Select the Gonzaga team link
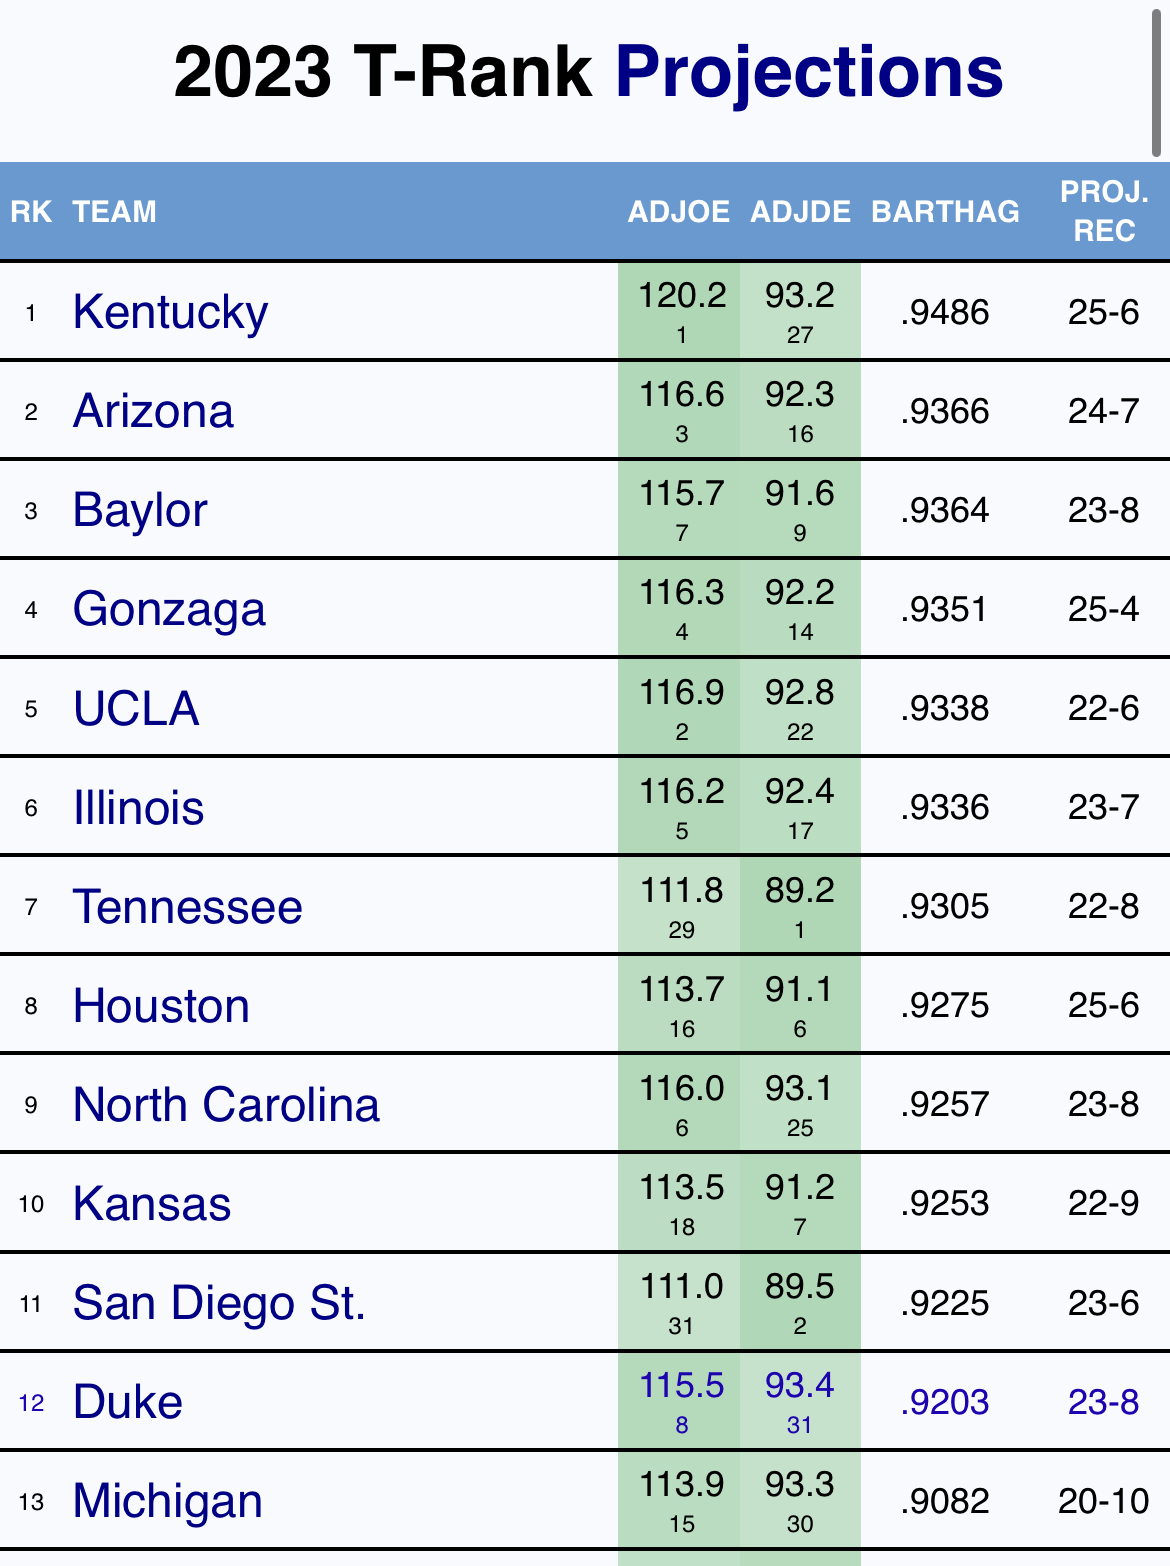Screen dimensions: 1170x1566 pyautogui.click(x=169, y=609)
